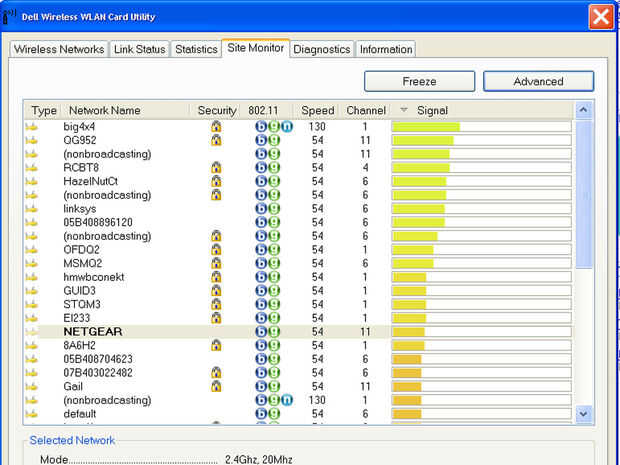The height and width of the screenshot is (465, 620).
Task: Click the lock icon for 8A6H2
Action: [216, 346]
